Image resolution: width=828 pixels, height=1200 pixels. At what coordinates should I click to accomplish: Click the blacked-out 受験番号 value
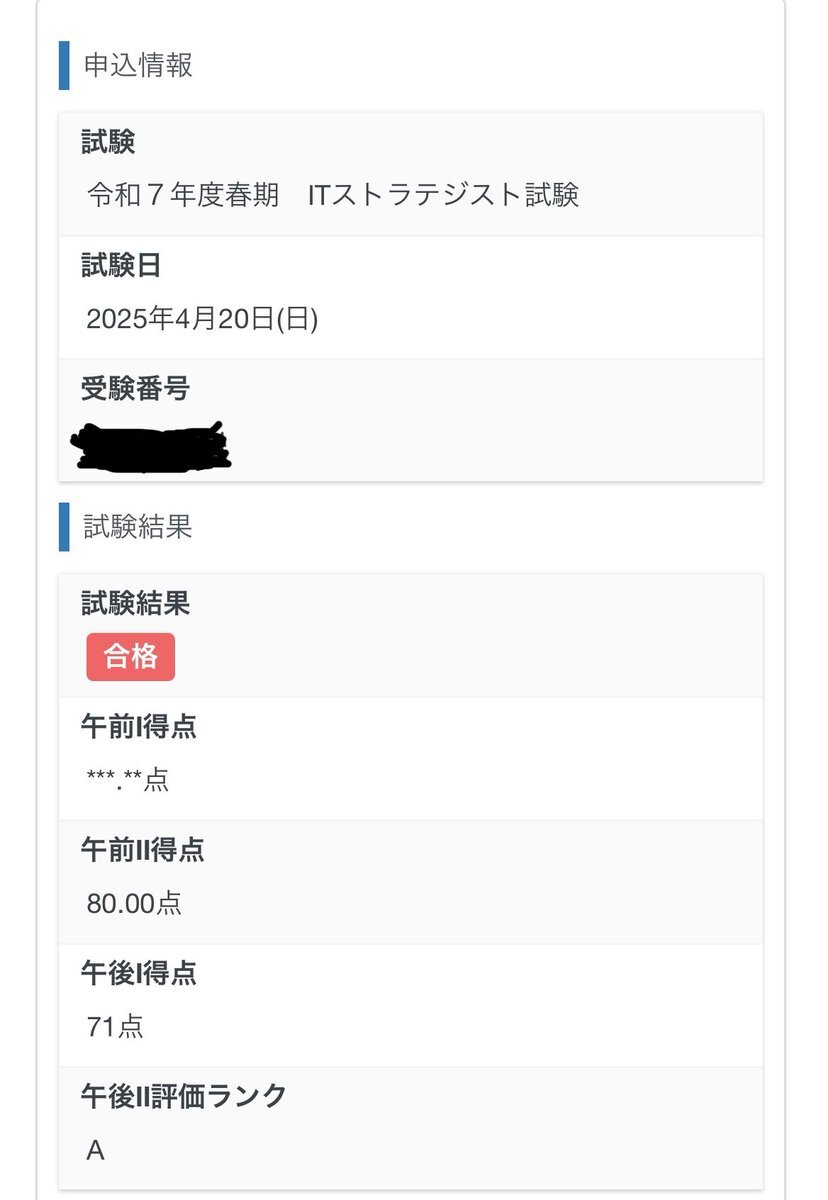pyautogui.click(x=151, y=447)
